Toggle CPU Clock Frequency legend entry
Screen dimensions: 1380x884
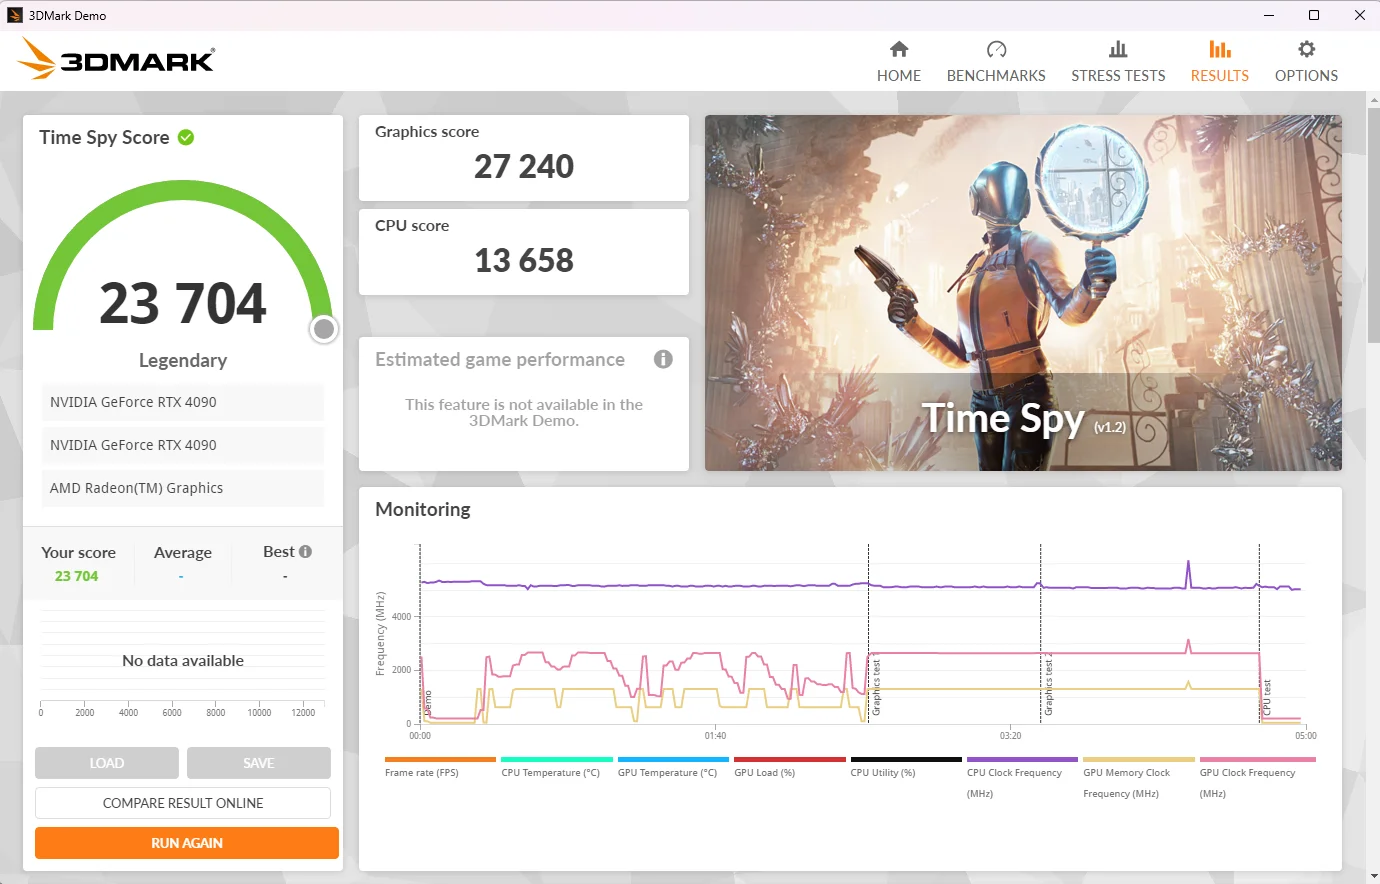point(1022,778)
